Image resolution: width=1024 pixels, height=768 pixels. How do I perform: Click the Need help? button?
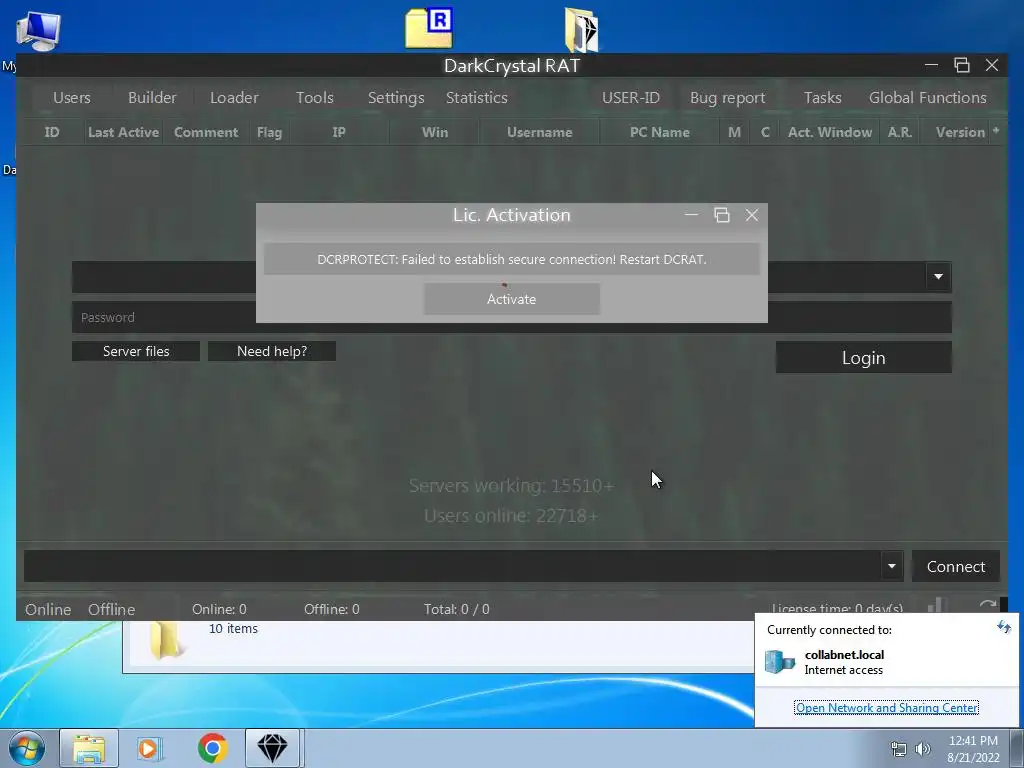tap(272, 351)
